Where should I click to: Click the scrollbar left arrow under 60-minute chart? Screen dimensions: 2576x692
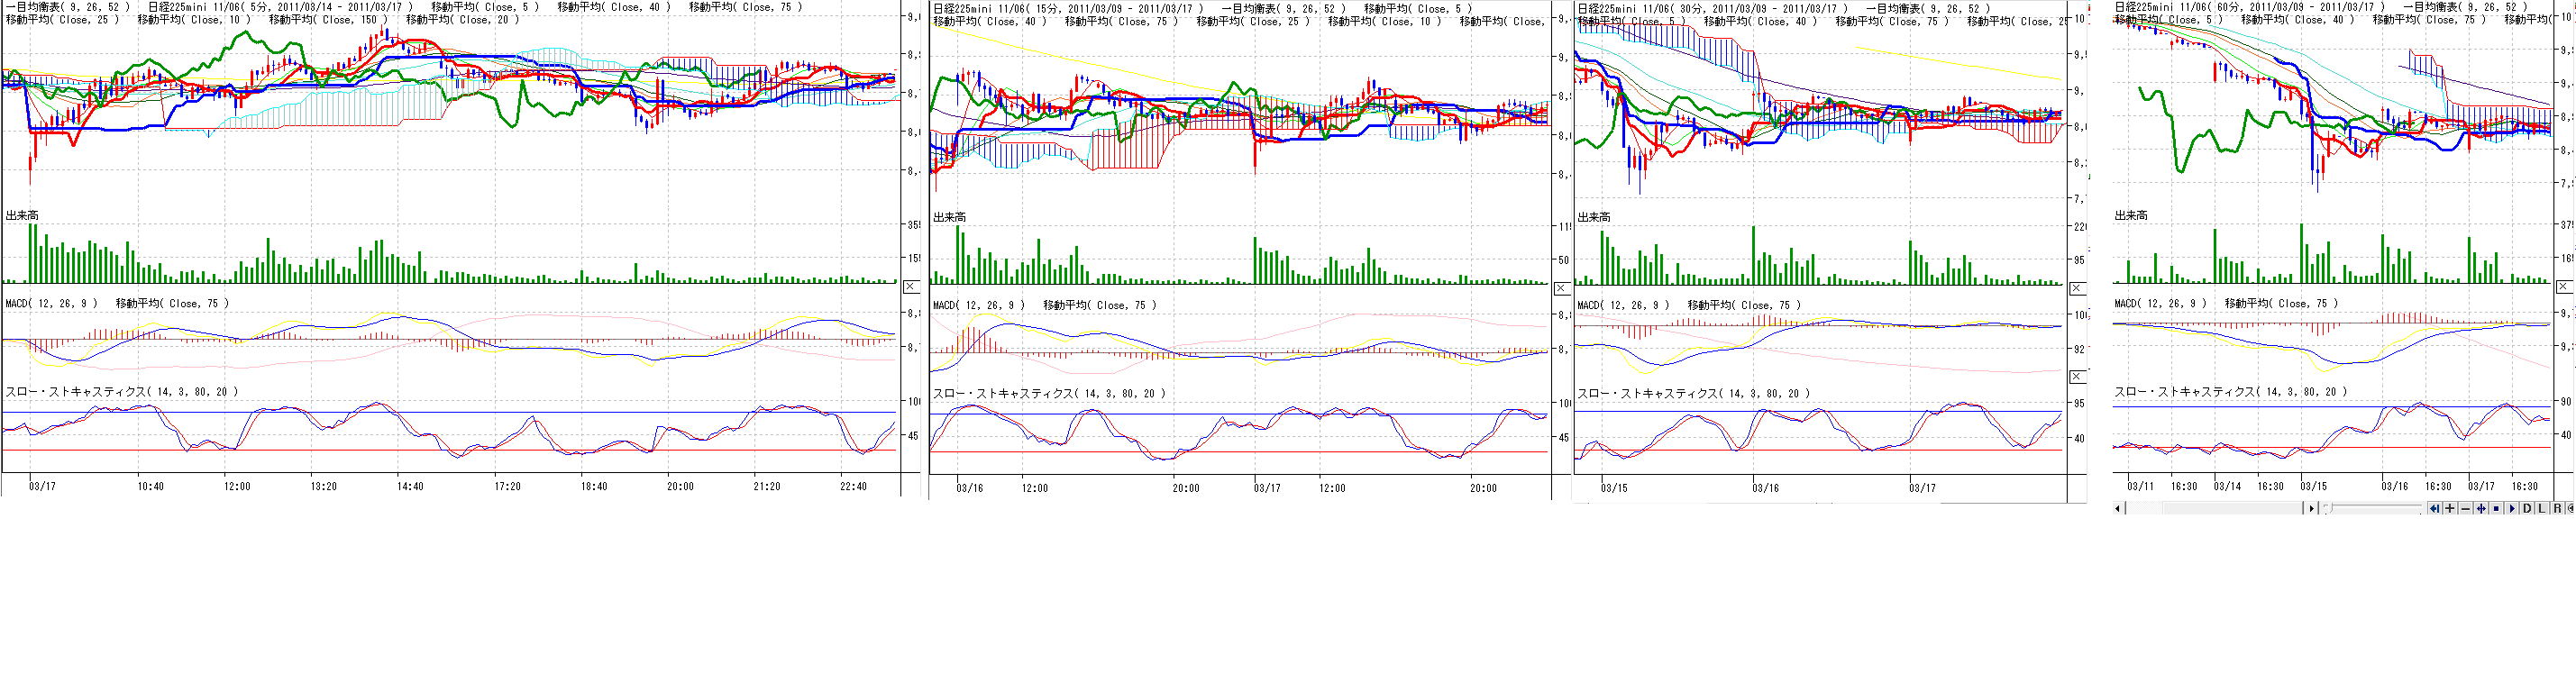tap(2118, 509)
